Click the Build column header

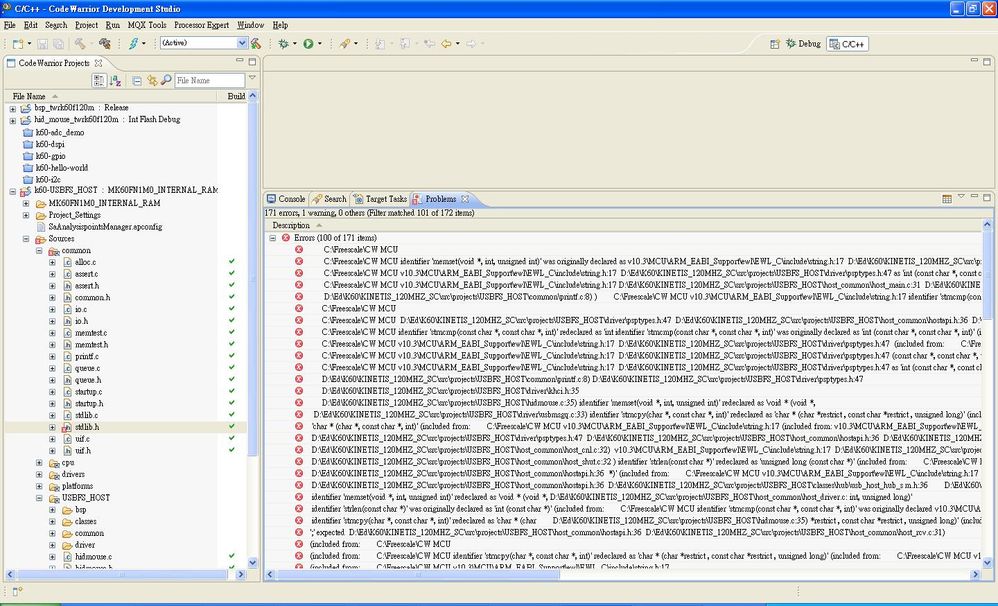click(236, 96)
